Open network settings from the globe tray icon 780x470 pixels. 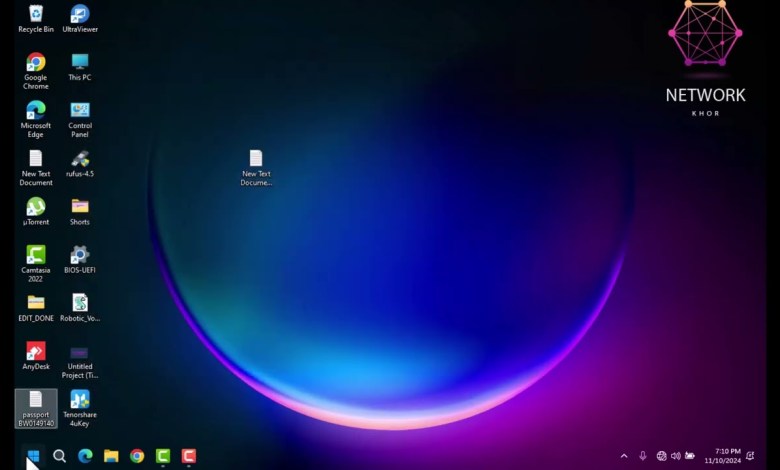pyautogui.click(x=661, y=456)
